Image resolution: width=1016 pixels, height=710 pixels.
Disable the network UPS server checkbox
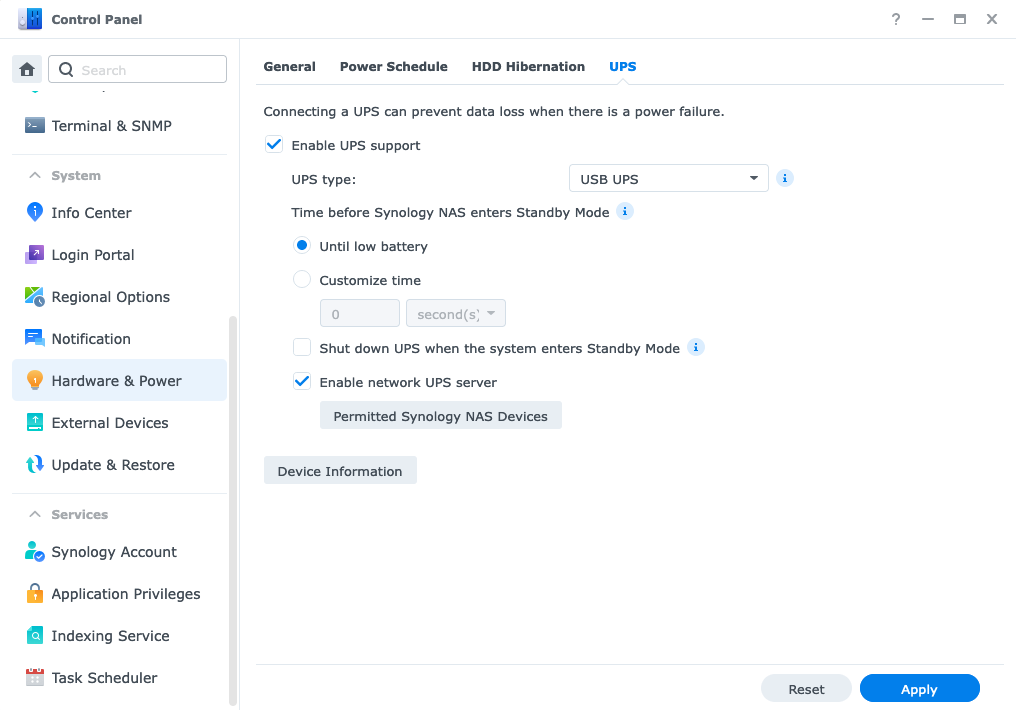tap(302, 382)
